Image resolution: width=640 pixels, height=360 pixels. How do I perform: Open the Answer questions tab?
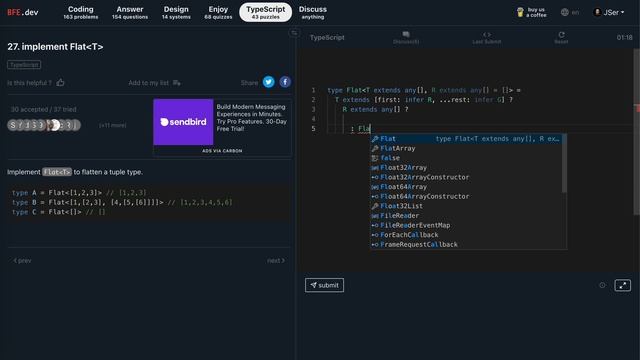(130, 12)
